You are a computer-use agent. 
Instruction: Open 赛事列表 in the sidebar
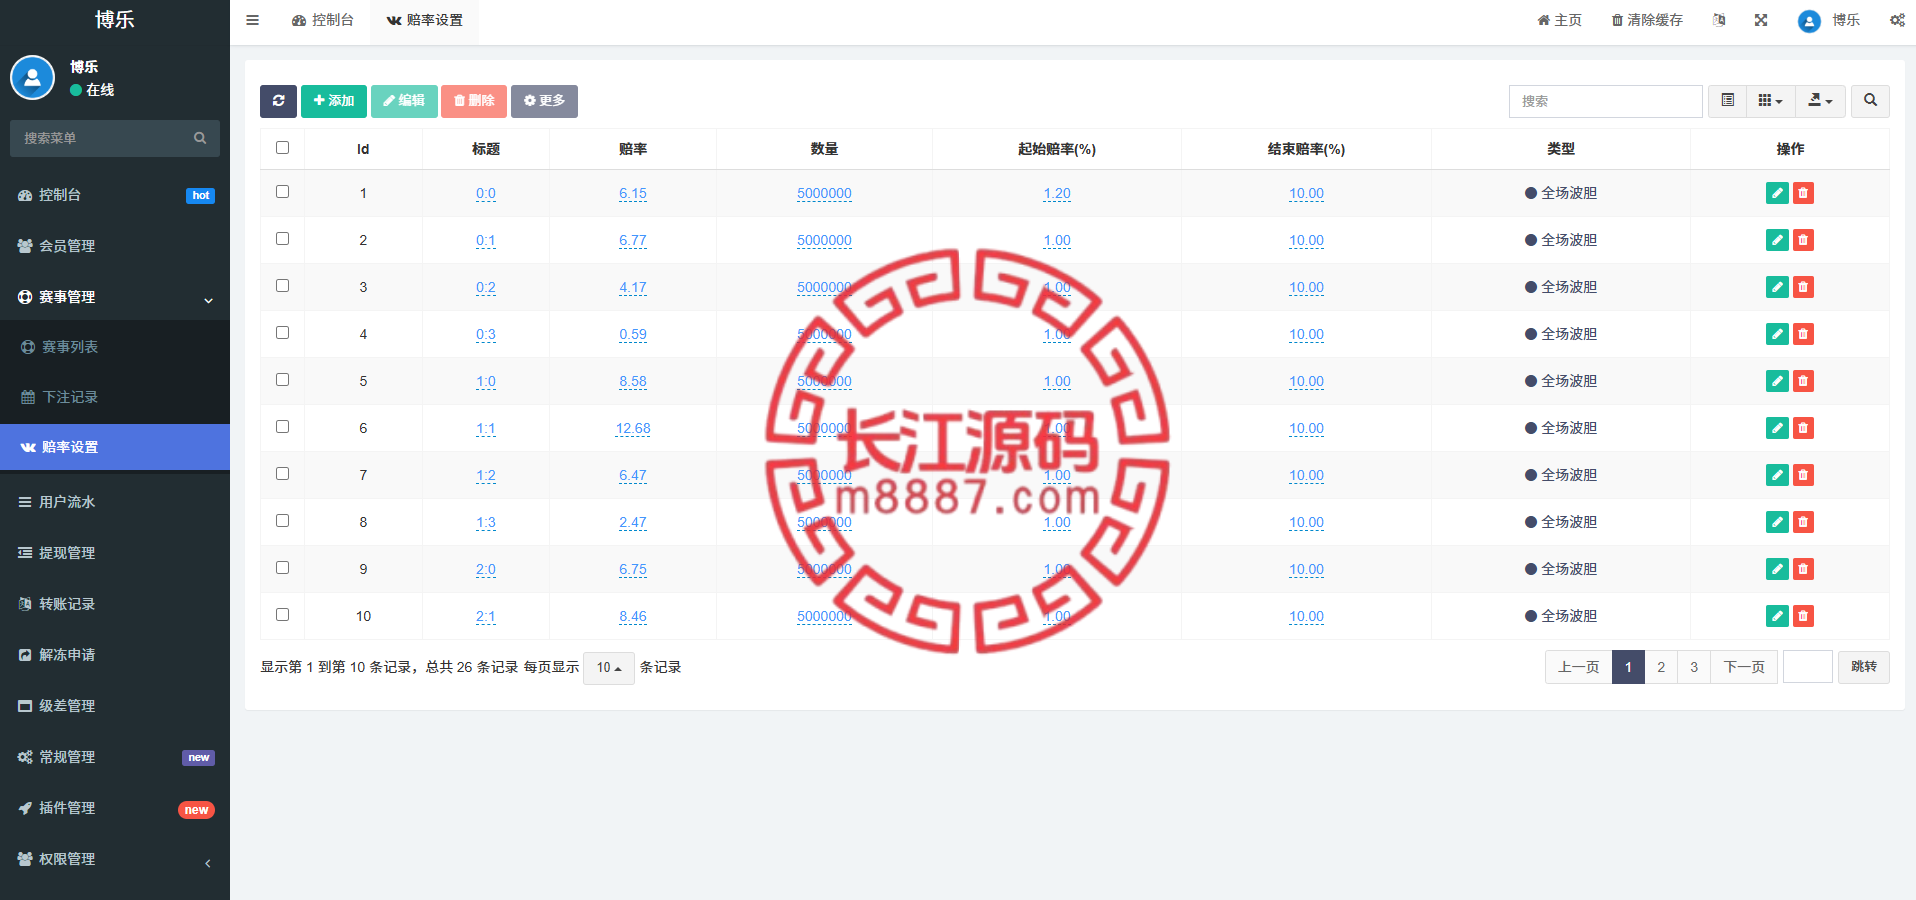click(x=115, y=347)
